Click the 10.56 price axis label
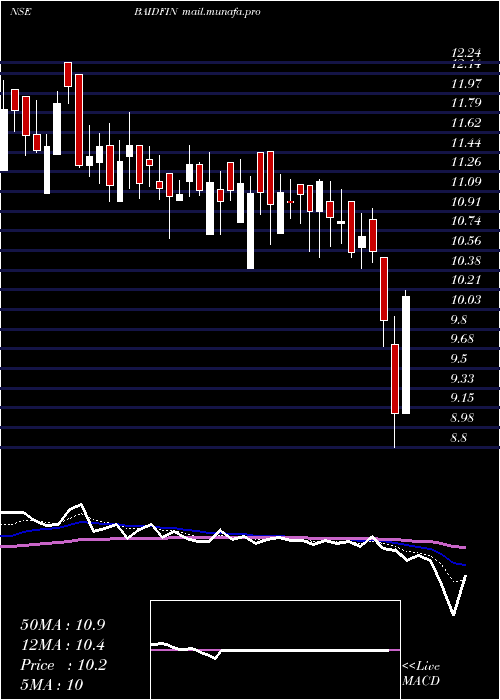Screen dimensions: 500x700 click(466, 241)
